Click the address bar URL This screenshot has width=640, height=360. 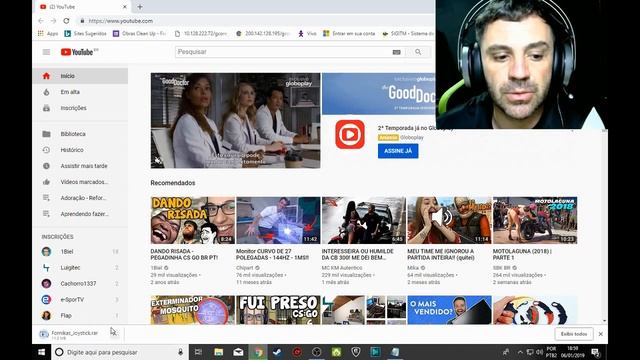click(121, 21)
